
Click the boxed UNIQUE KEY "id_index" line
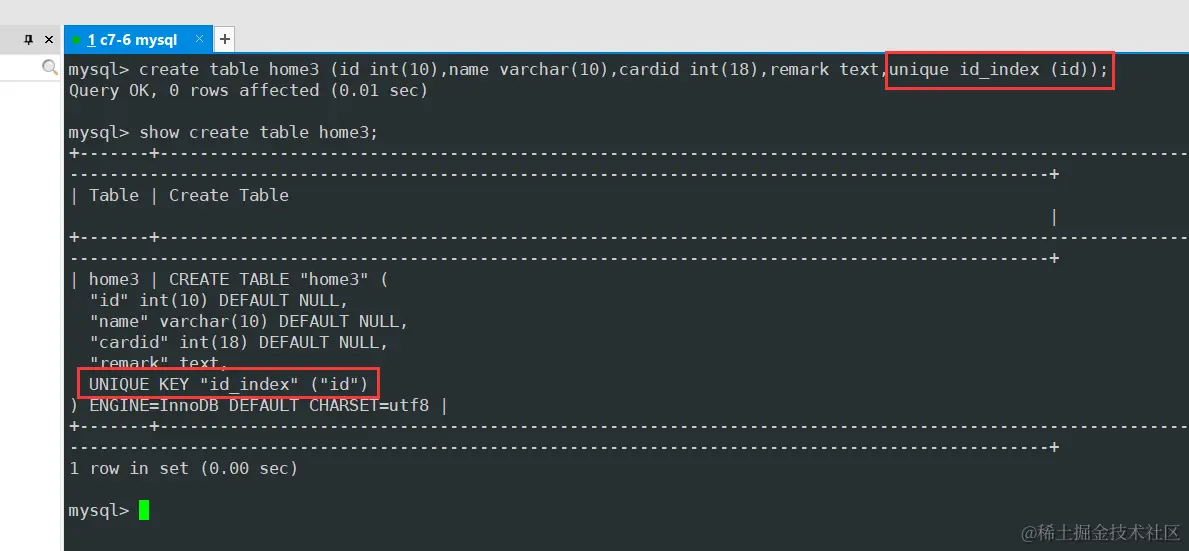coord(228,384)
